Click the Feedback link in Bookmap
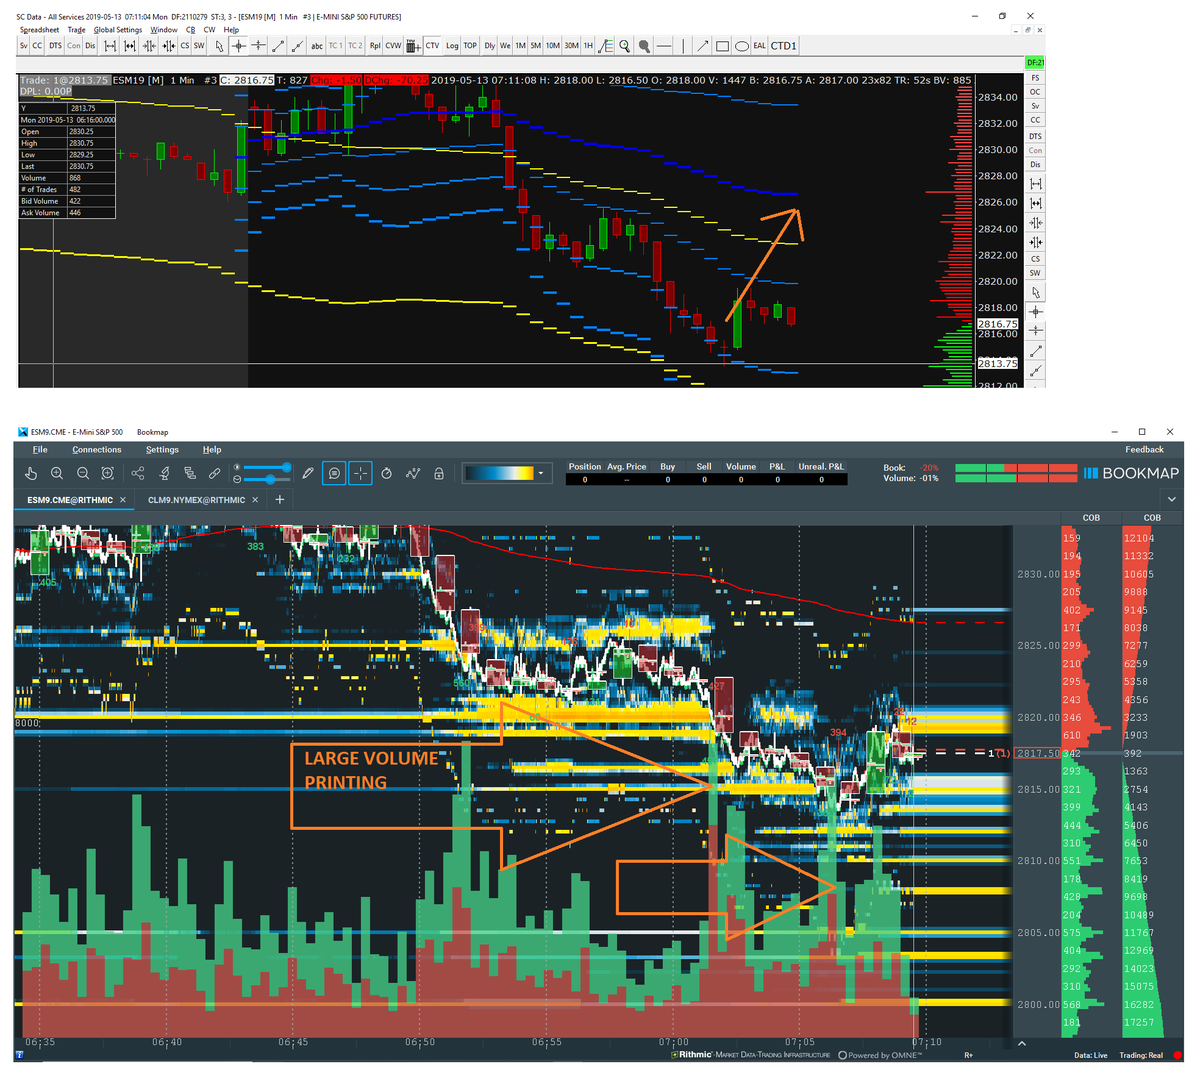 pos(1144,449)
